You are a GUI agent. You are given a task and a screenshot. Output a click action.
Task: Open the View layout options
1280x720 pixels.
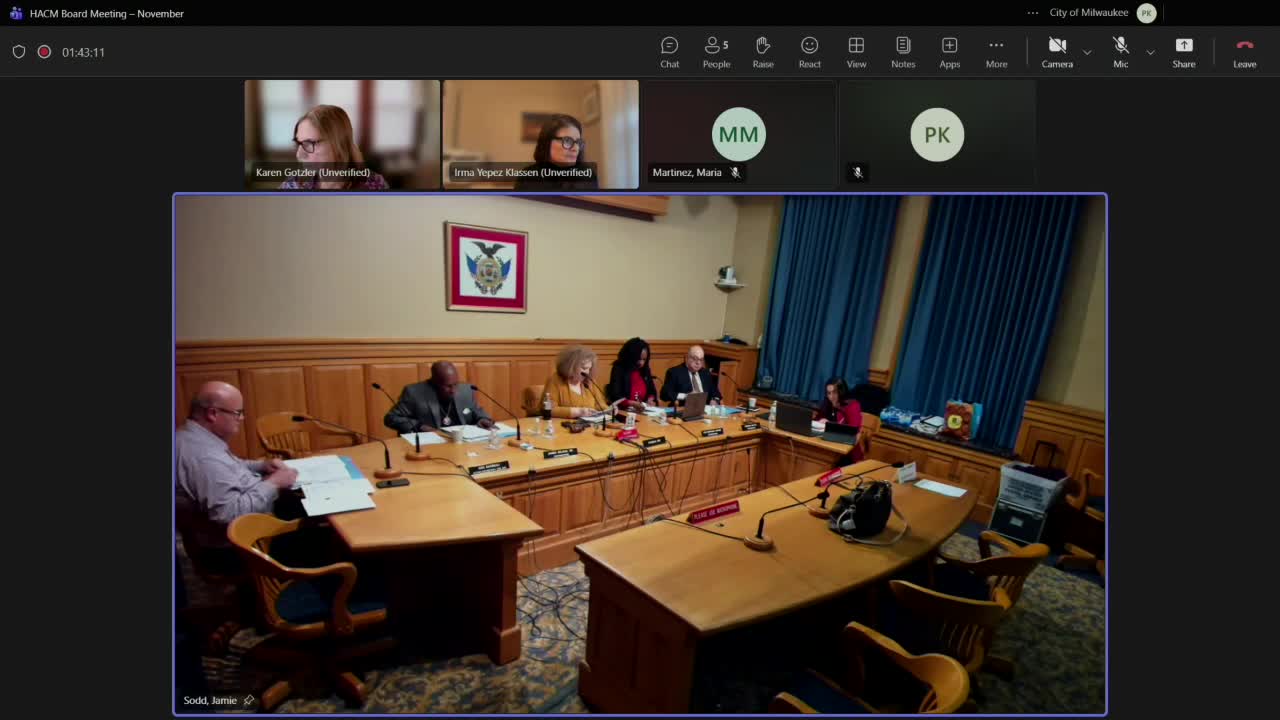[x=856, y=52]
